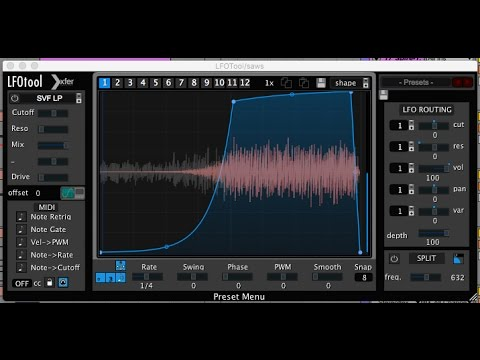Viewport: 480px width, 360px height.
Task: Enable Note Retrig checkbox
Action: pos(21,217)
